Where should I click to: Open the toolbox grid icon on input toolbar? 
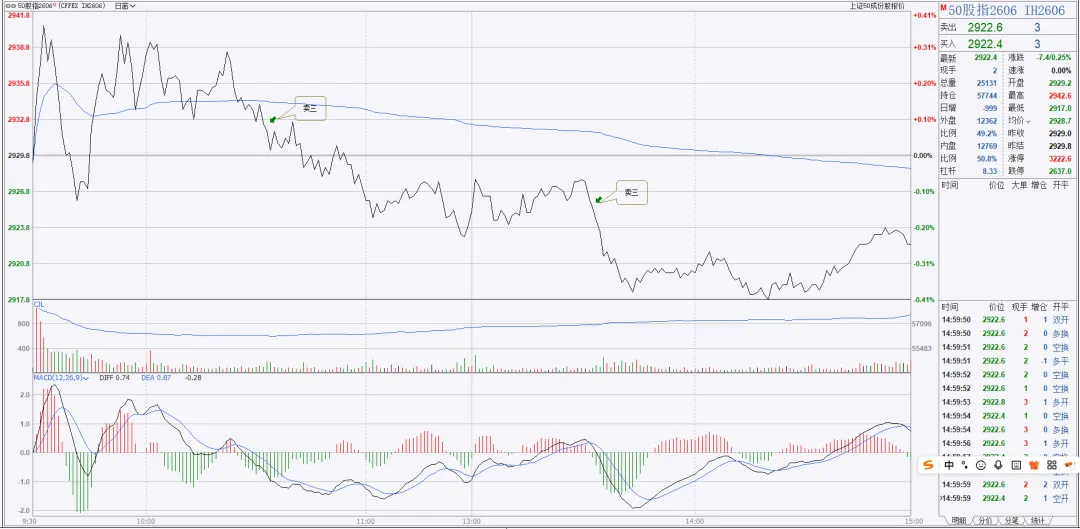point(1051,466)
